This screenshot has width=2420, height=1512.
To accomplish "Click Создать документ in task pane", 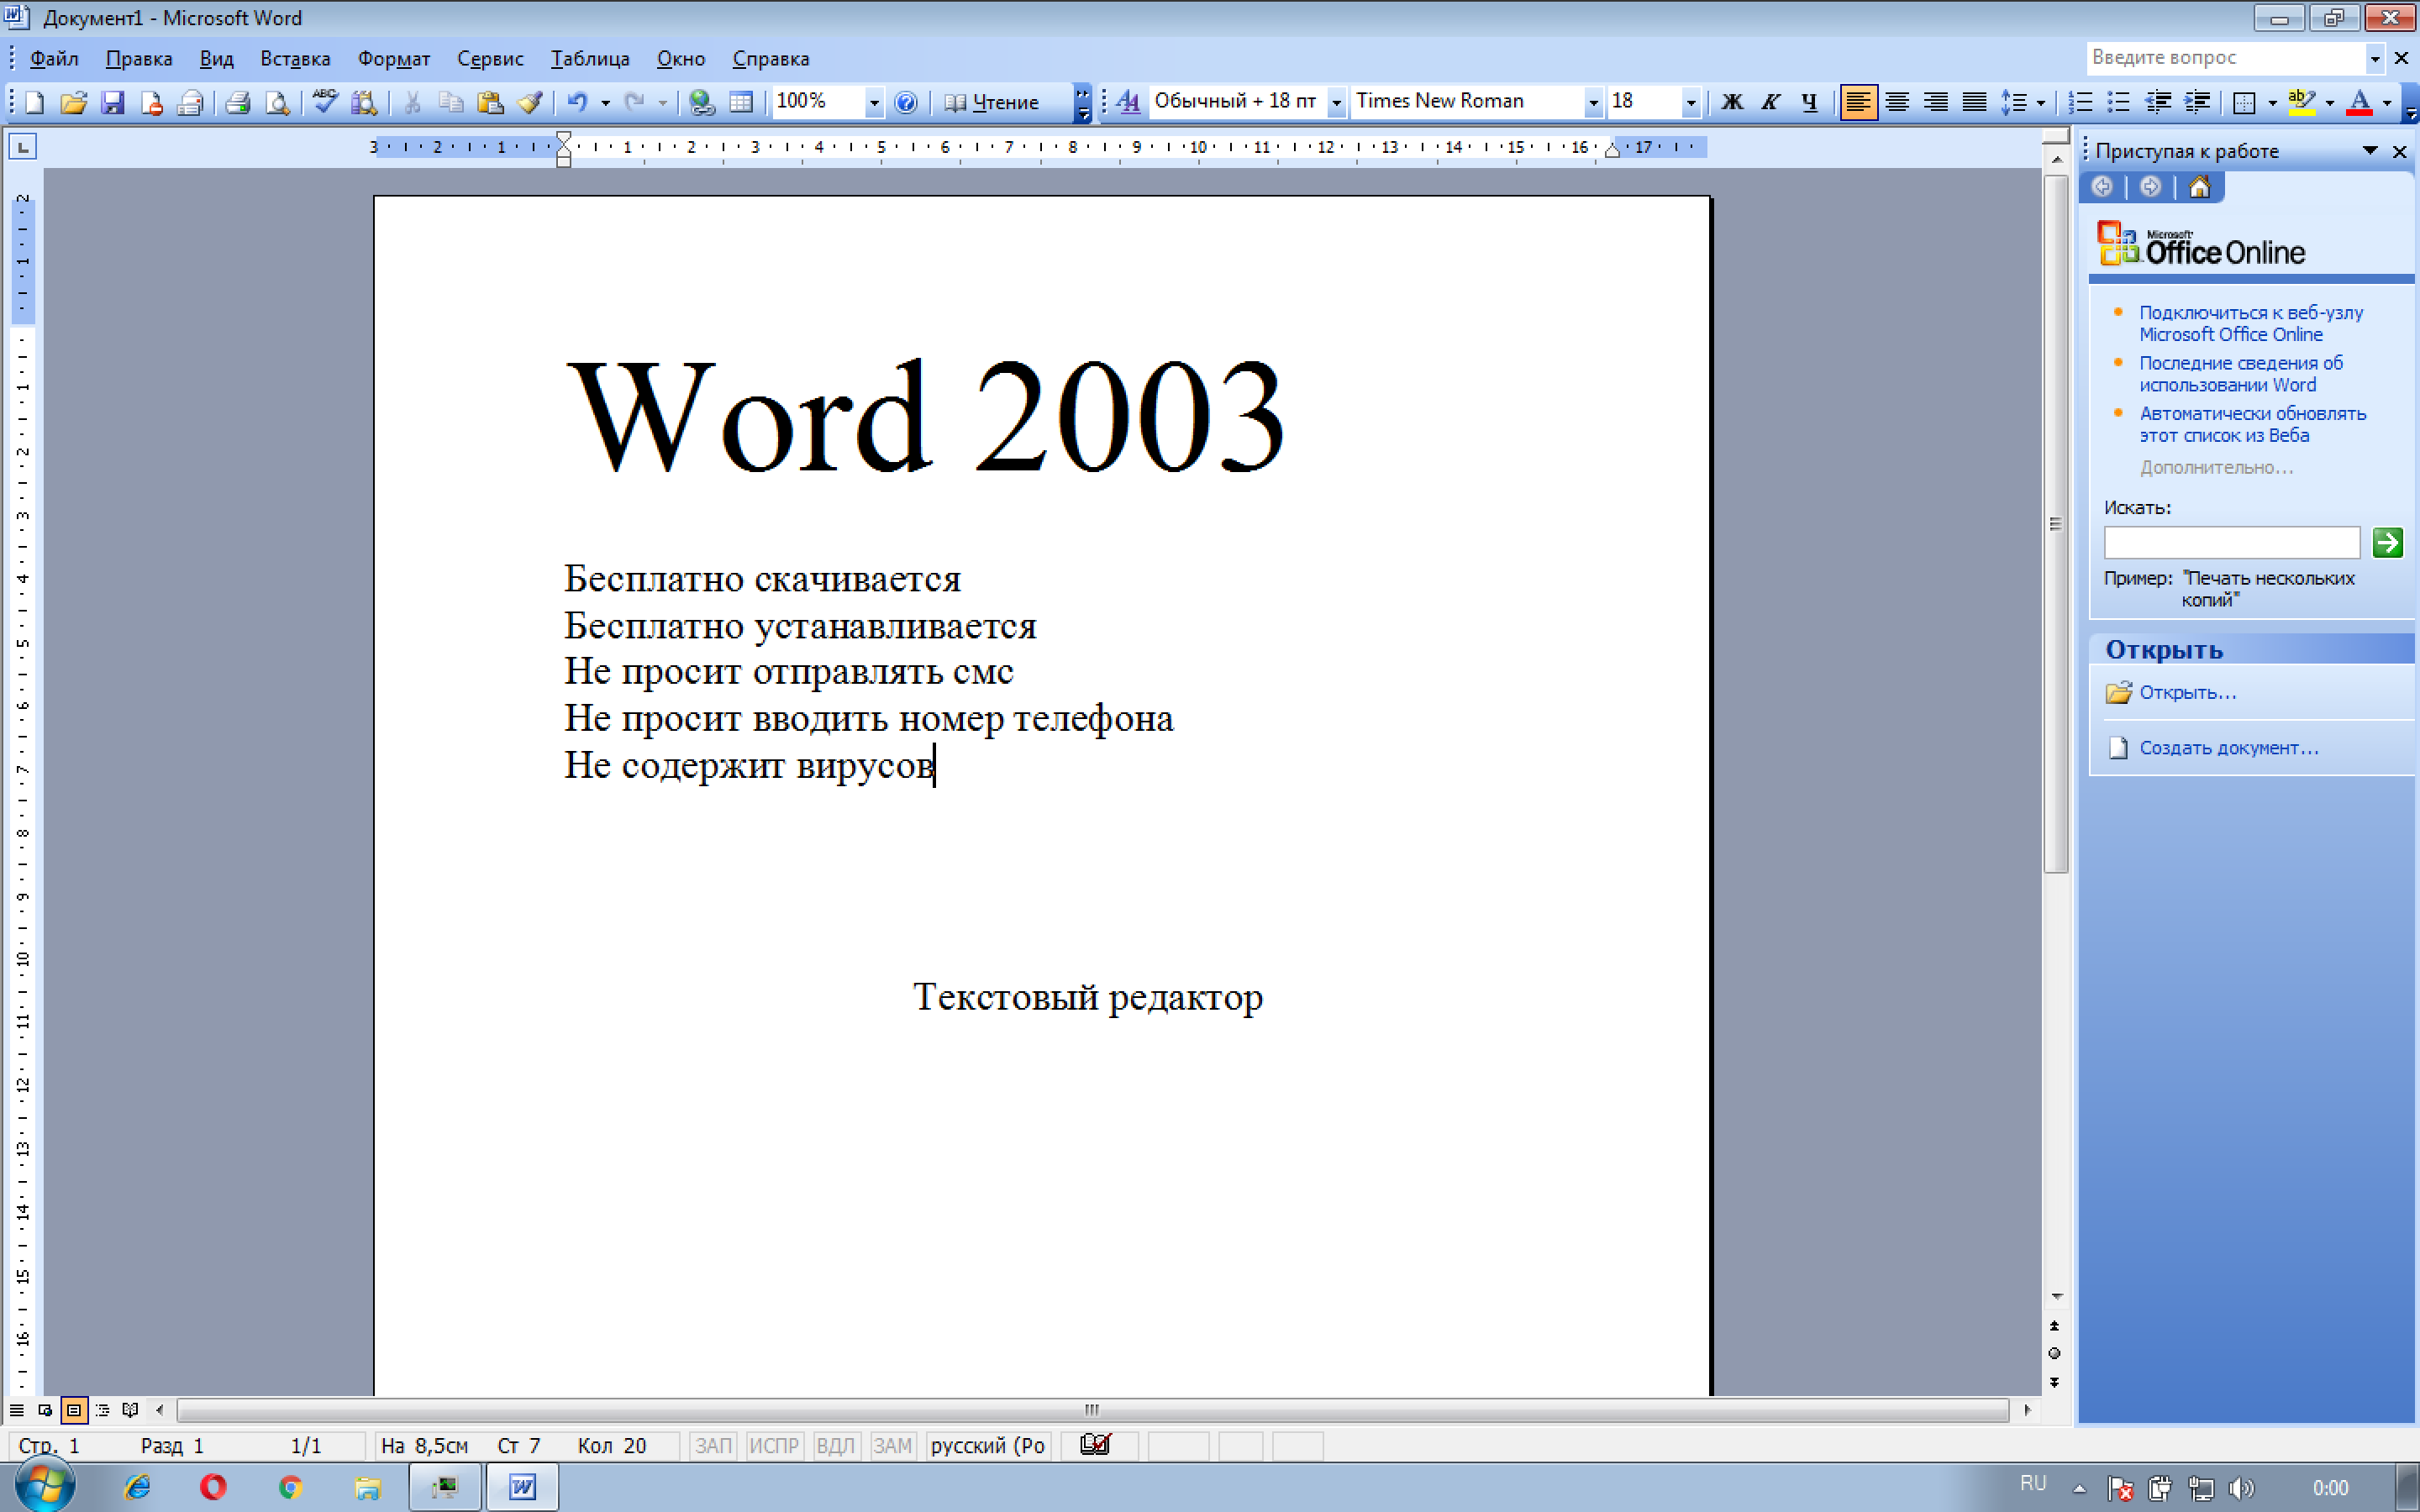I will click(2225, 748).
